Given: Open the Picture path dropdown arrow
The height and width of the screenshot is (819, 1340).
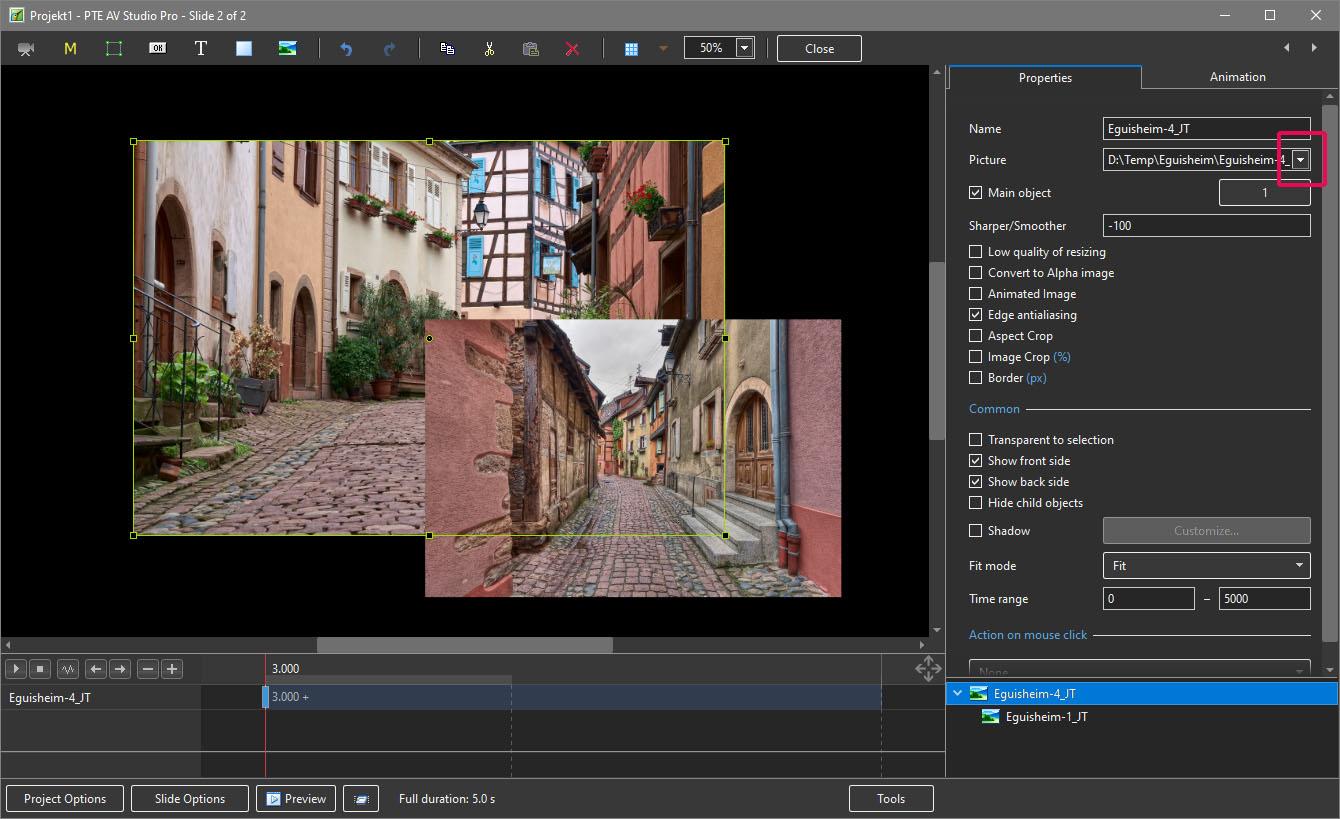Looking at the screenshot, I should (1300, 160).
